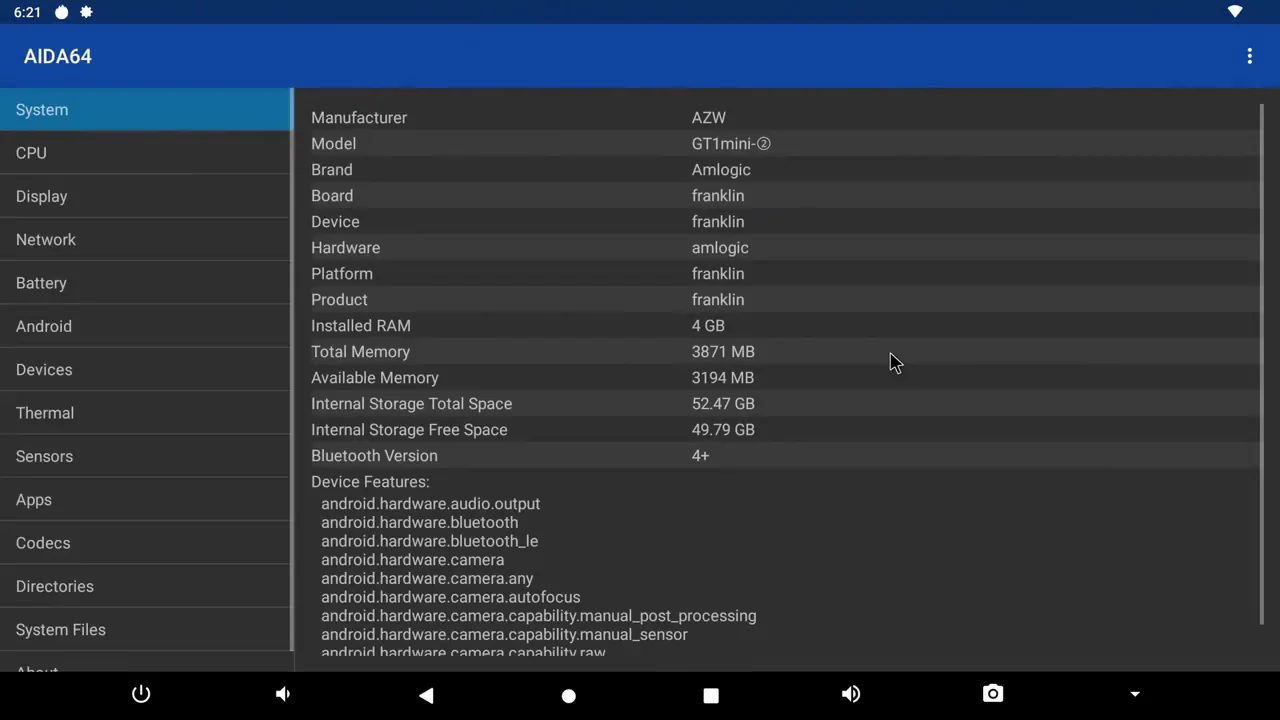Open the CPU category
Image resolution: width=1280 pixels, height=720 pixels.
click(145, 153)
